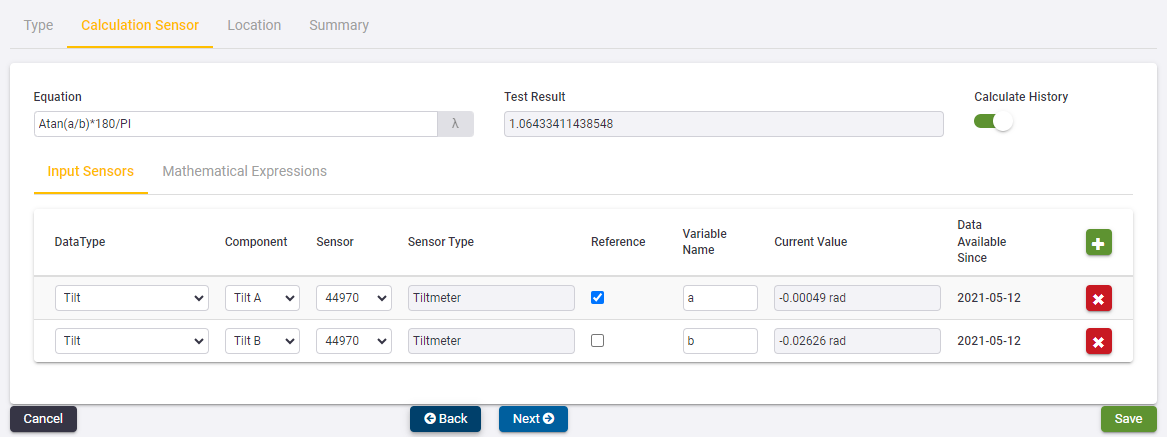Click the Calculate History label
Screen dimensions: 1167x437
pos(1021,97)
